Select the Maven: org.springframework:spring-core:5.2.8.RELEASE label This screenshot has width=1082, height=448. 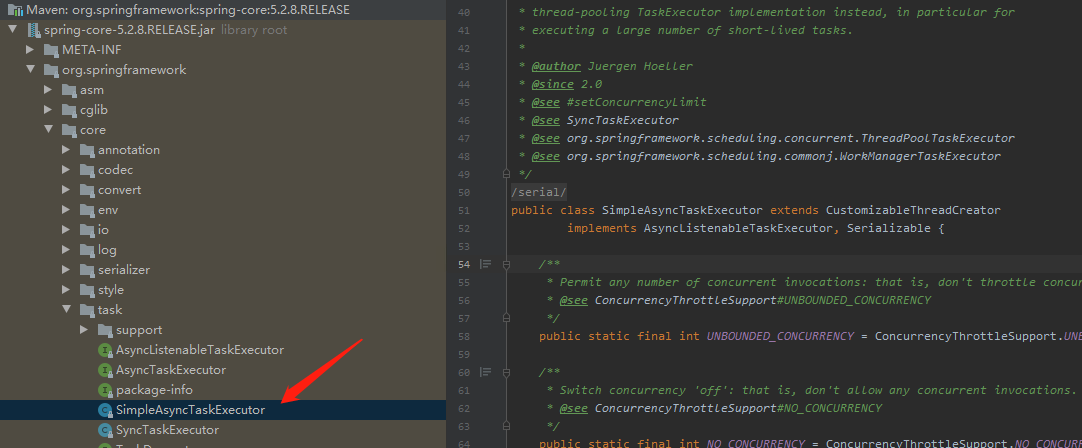coord(188,10)
